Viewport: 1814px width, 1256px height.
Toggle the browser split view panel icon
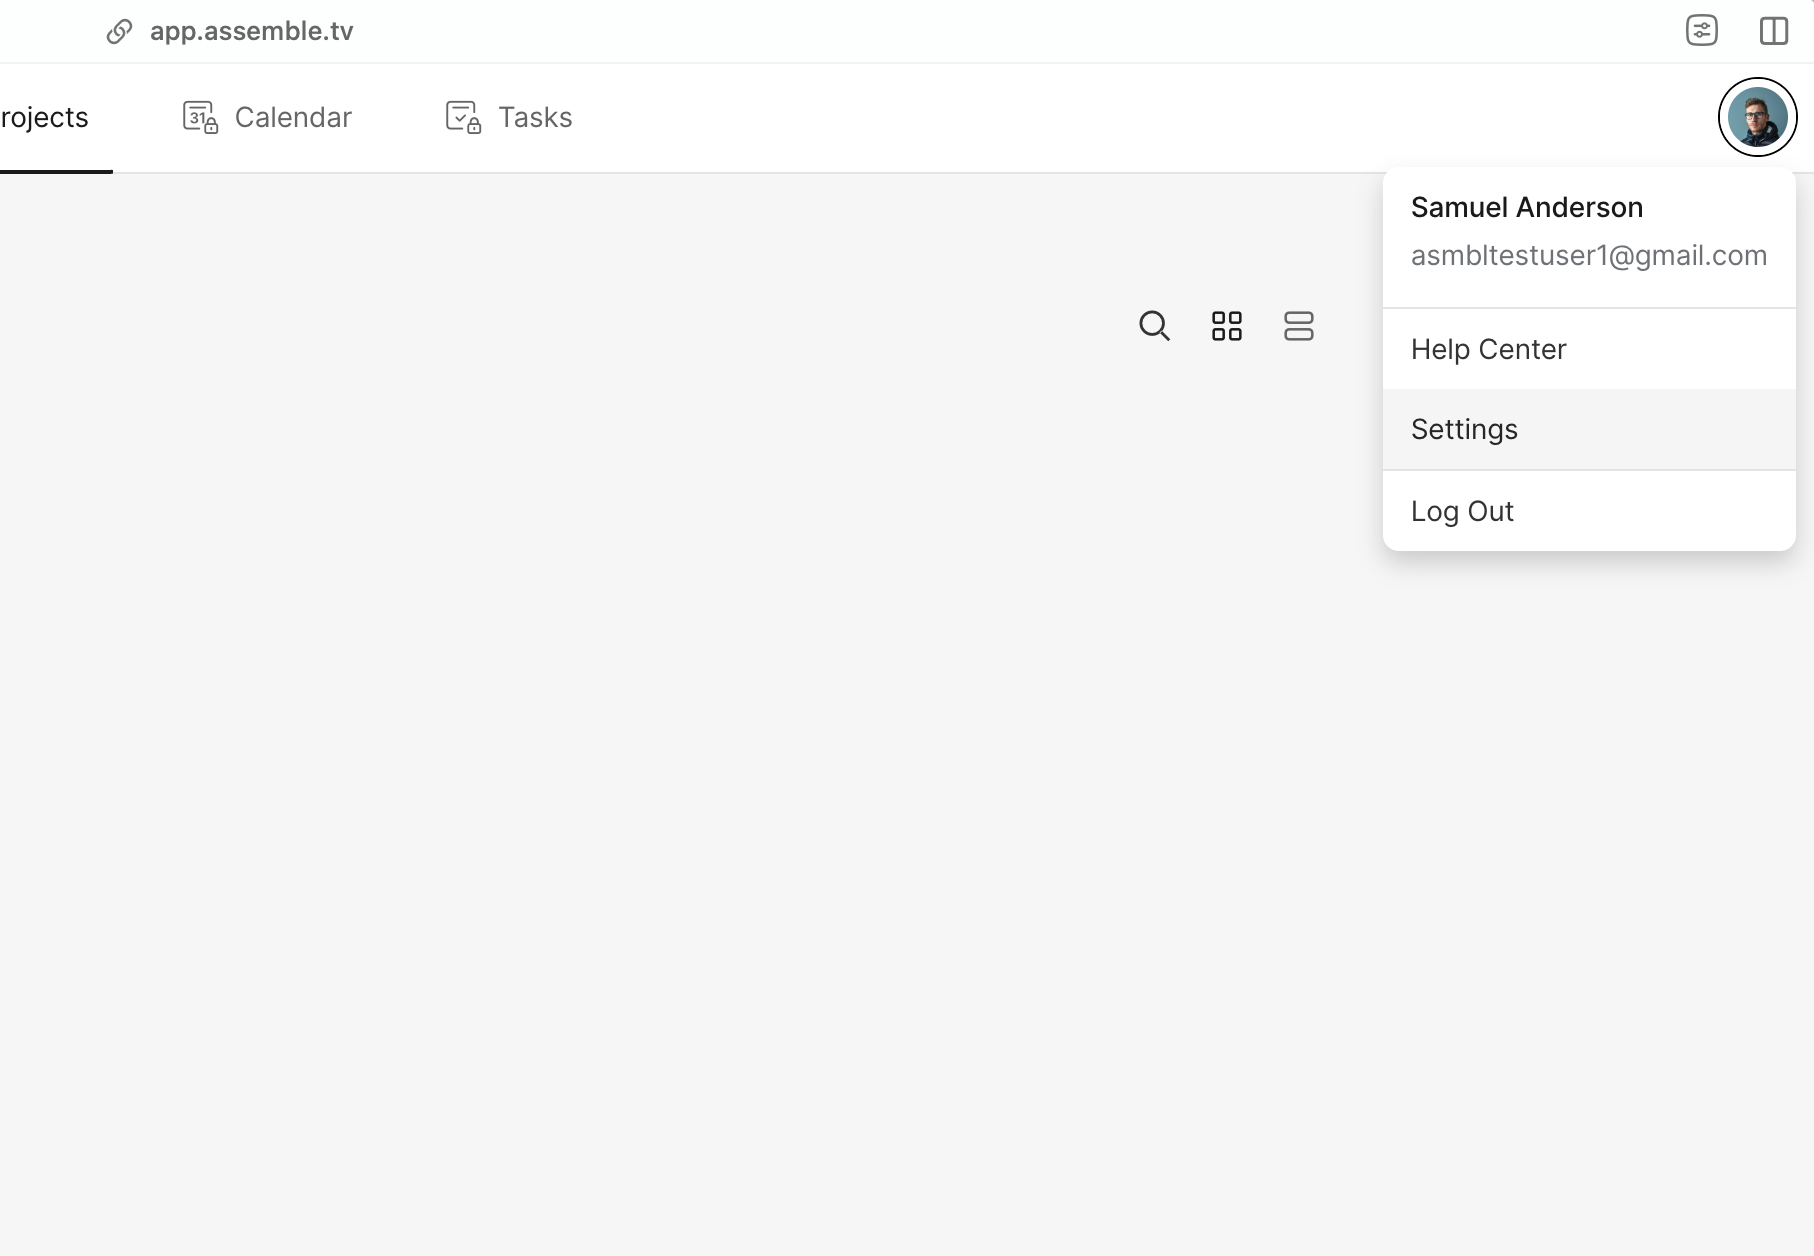(1773, 31)
